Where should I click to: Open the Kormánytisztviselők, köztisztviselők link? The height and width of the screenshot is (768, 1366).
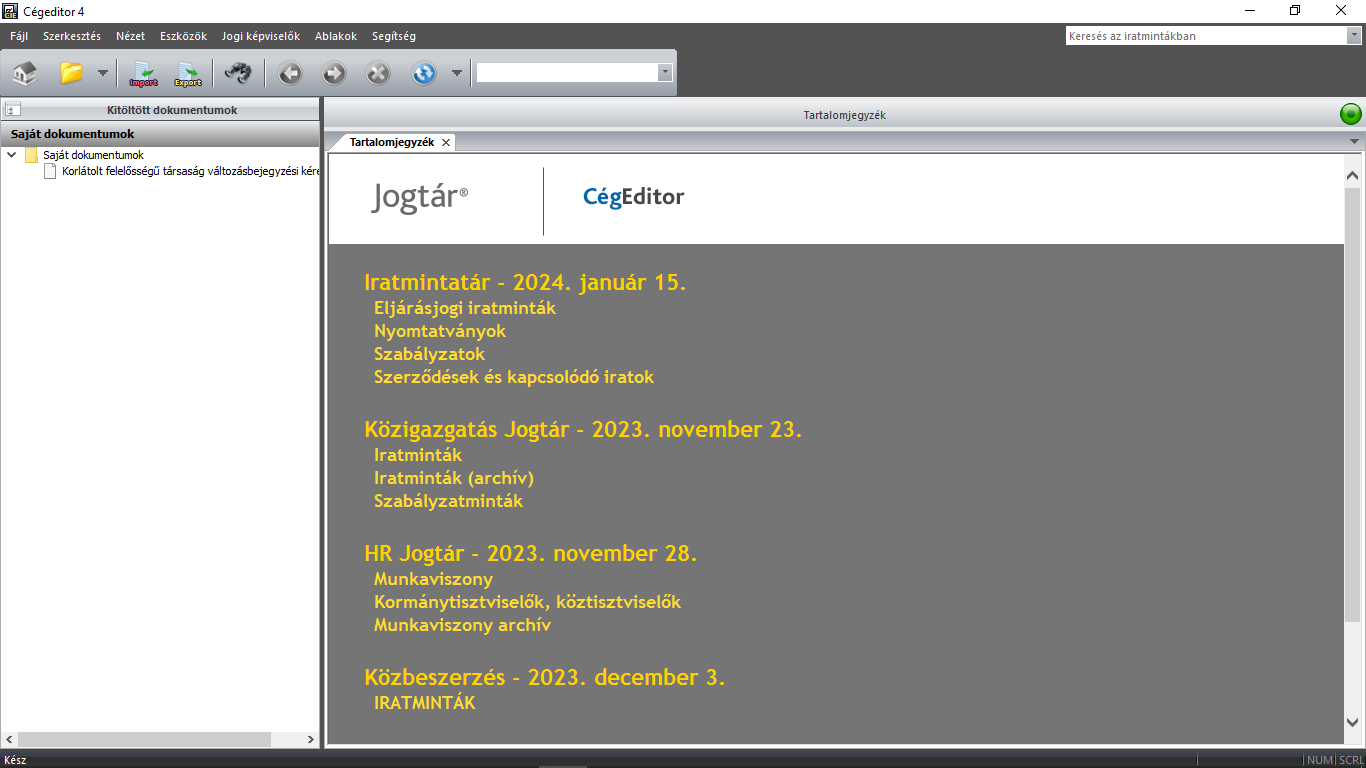[x=527, y=602]
